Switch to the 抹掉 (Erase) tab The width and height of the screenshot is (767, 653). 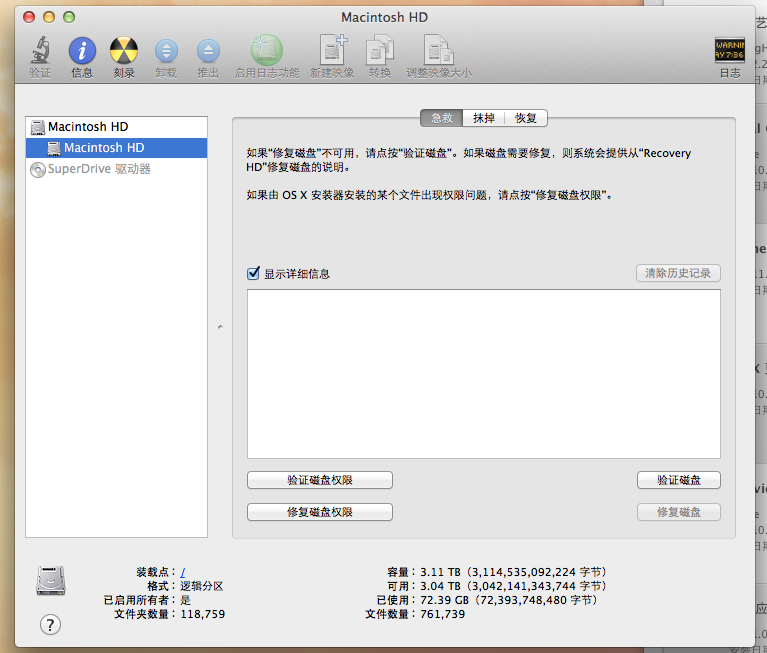[x=483, y=118]
